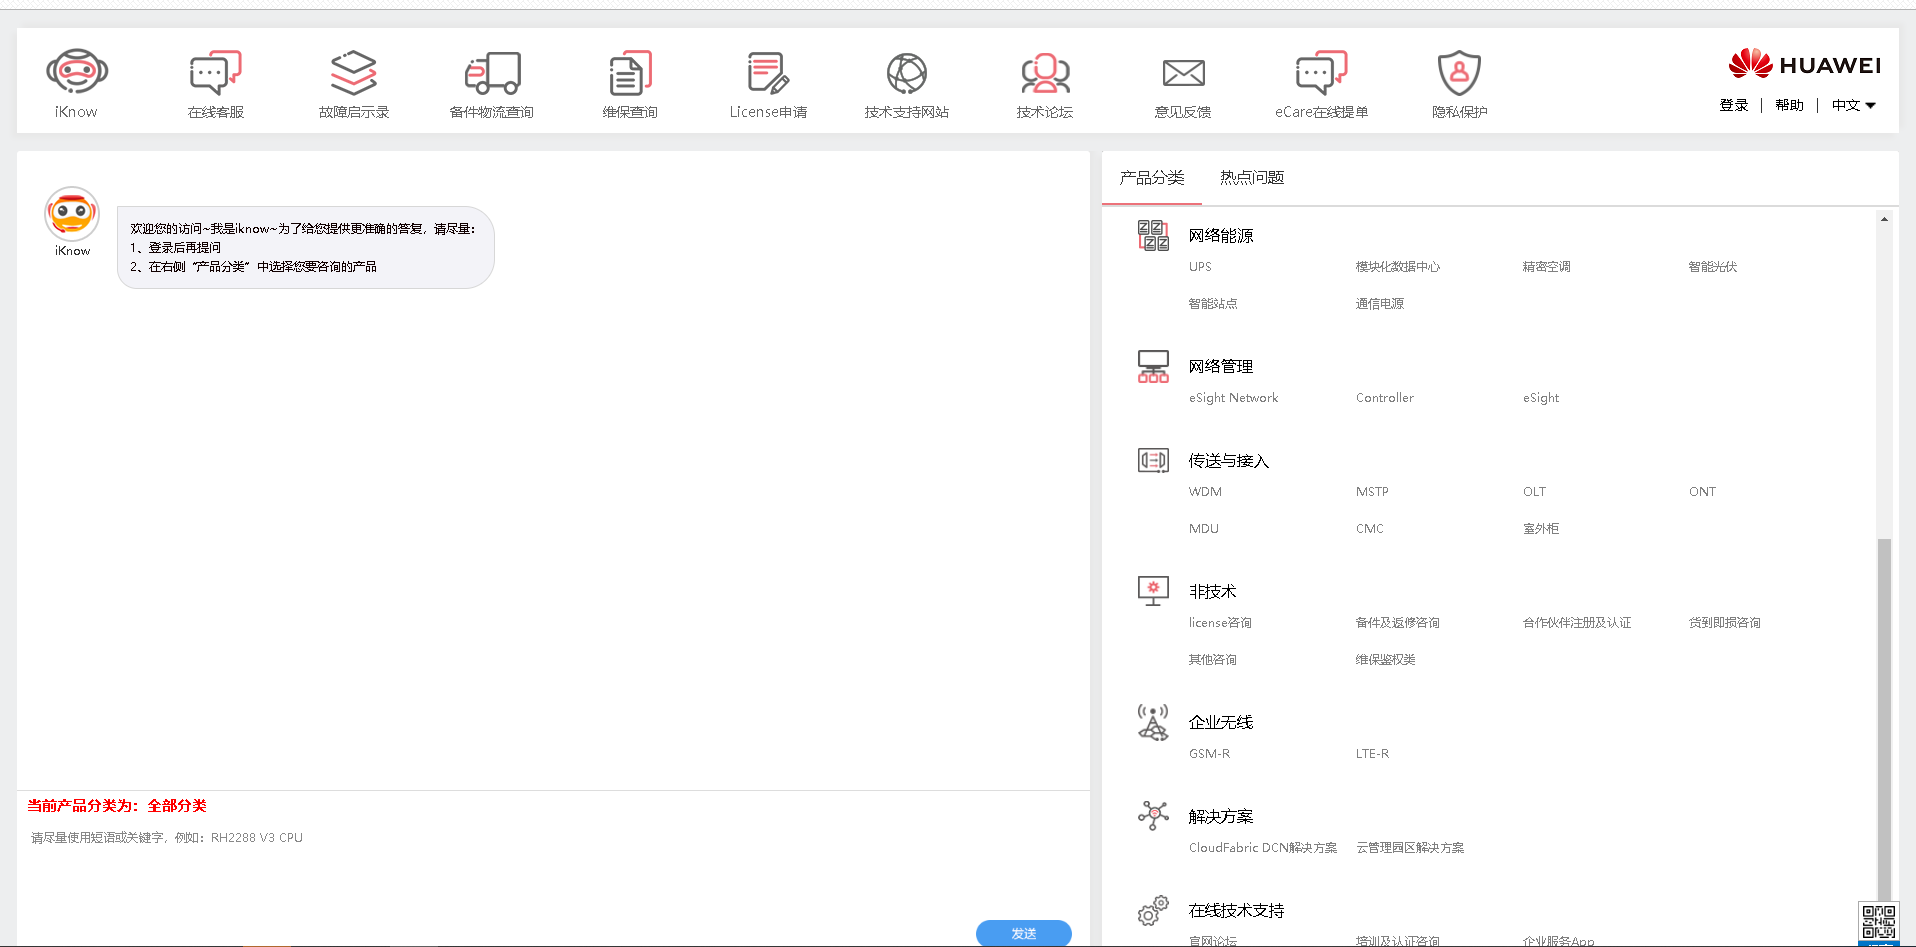The height and width of the screenshot is (947, 1916).
Task: Click the 解决方案 category icon
Action: (1153, 816)
